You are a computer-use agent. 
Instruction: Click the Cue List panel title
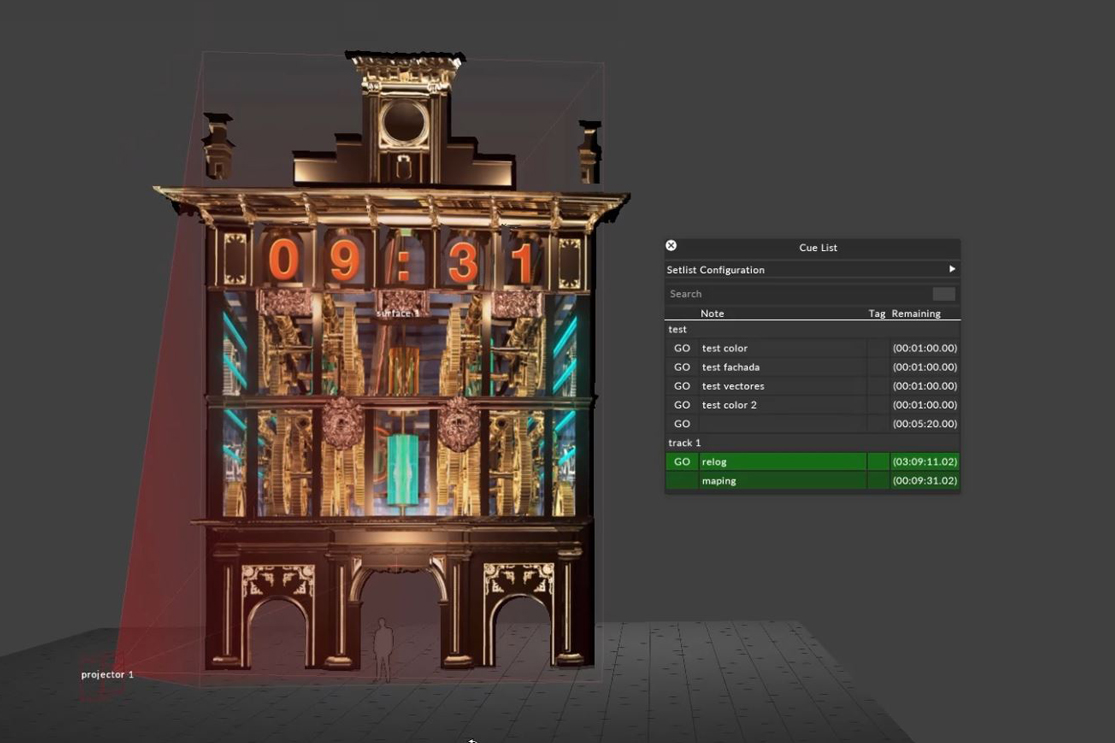pyautogui.click(x=818, y=247)
